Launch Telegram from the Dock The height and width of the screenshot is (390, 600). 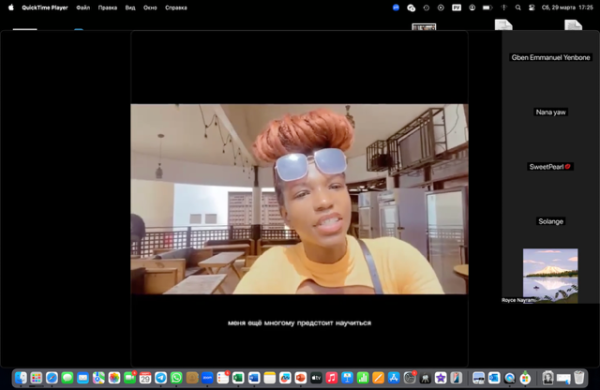[x=161, y=378]
